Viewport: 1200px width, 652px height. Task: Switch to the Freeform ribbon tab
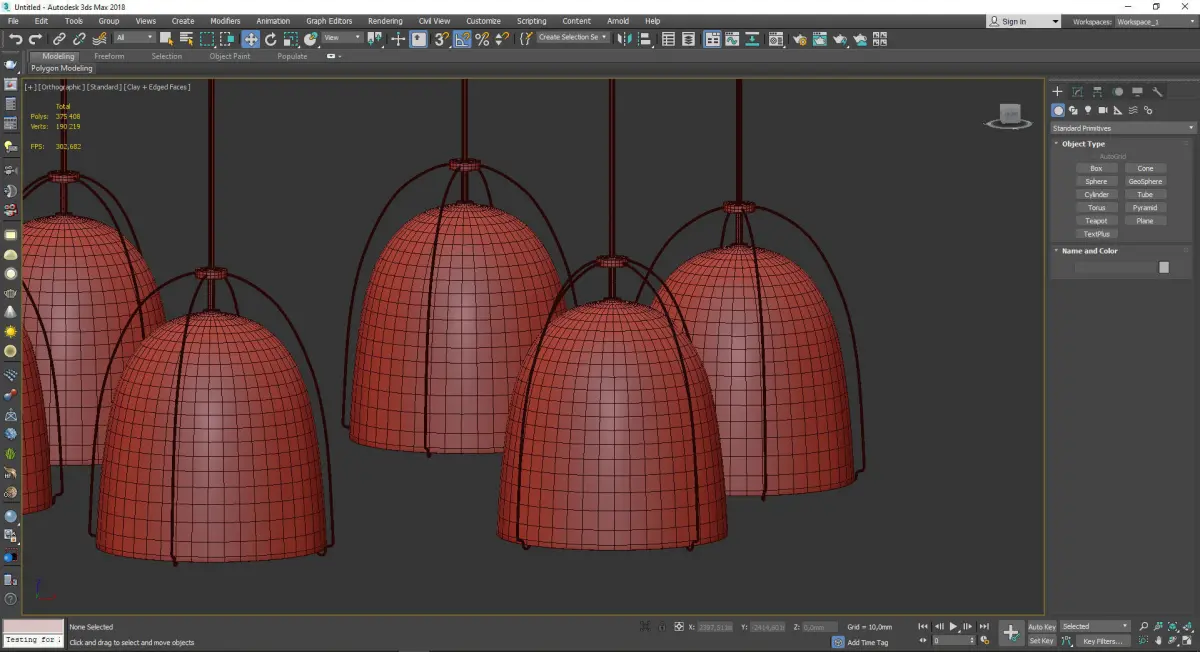point(109,56)
